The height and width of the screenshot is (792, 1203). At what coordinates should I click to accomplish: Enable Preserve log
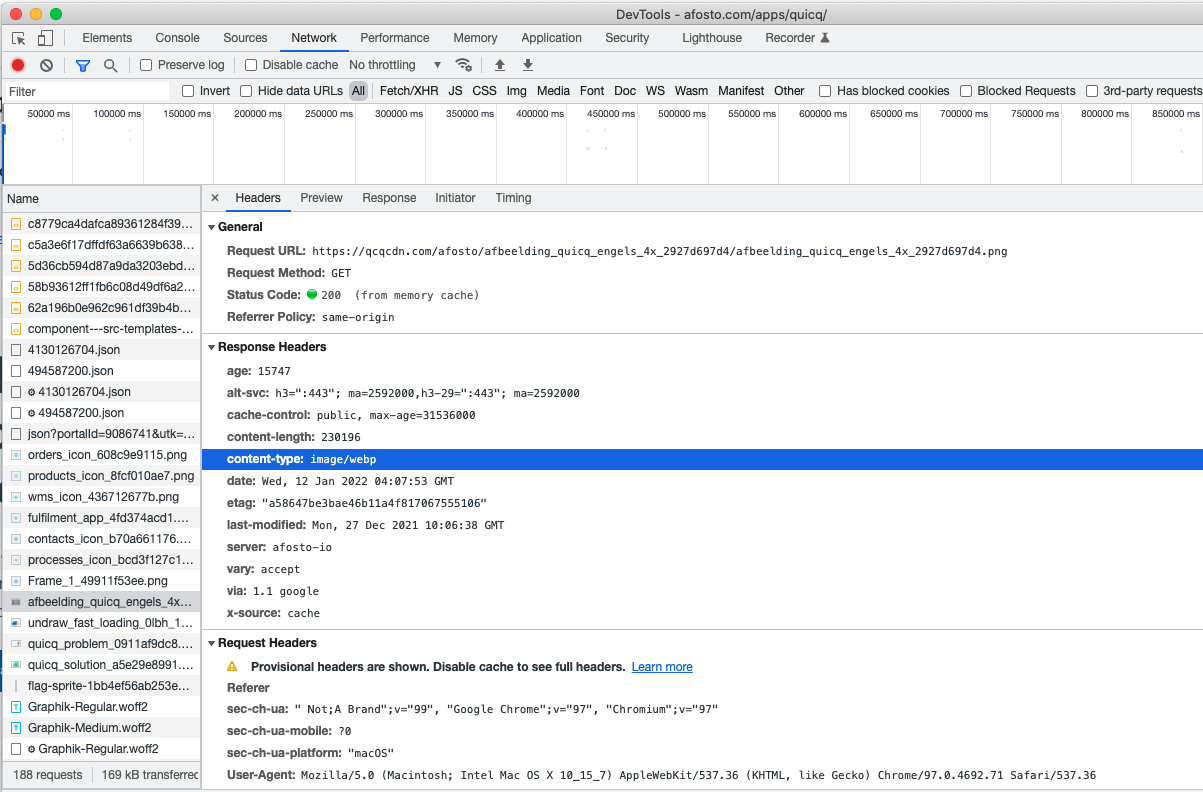145,64
